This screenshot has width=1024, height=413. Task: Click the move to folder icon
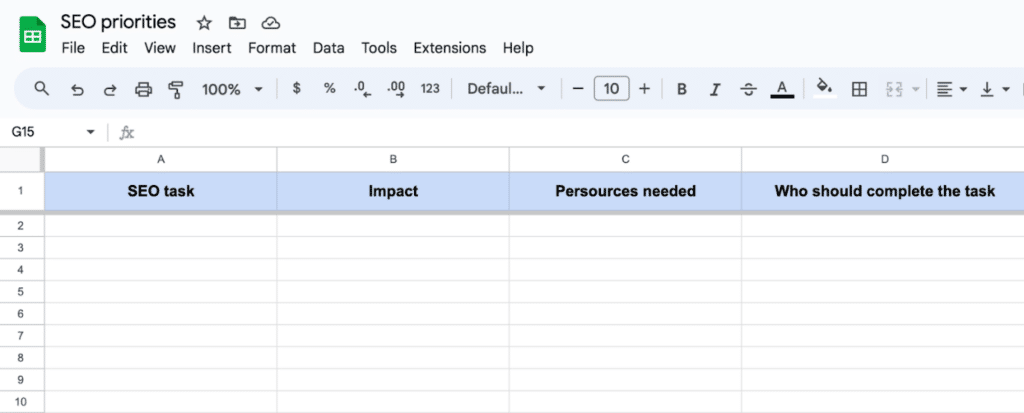[237, 22]
